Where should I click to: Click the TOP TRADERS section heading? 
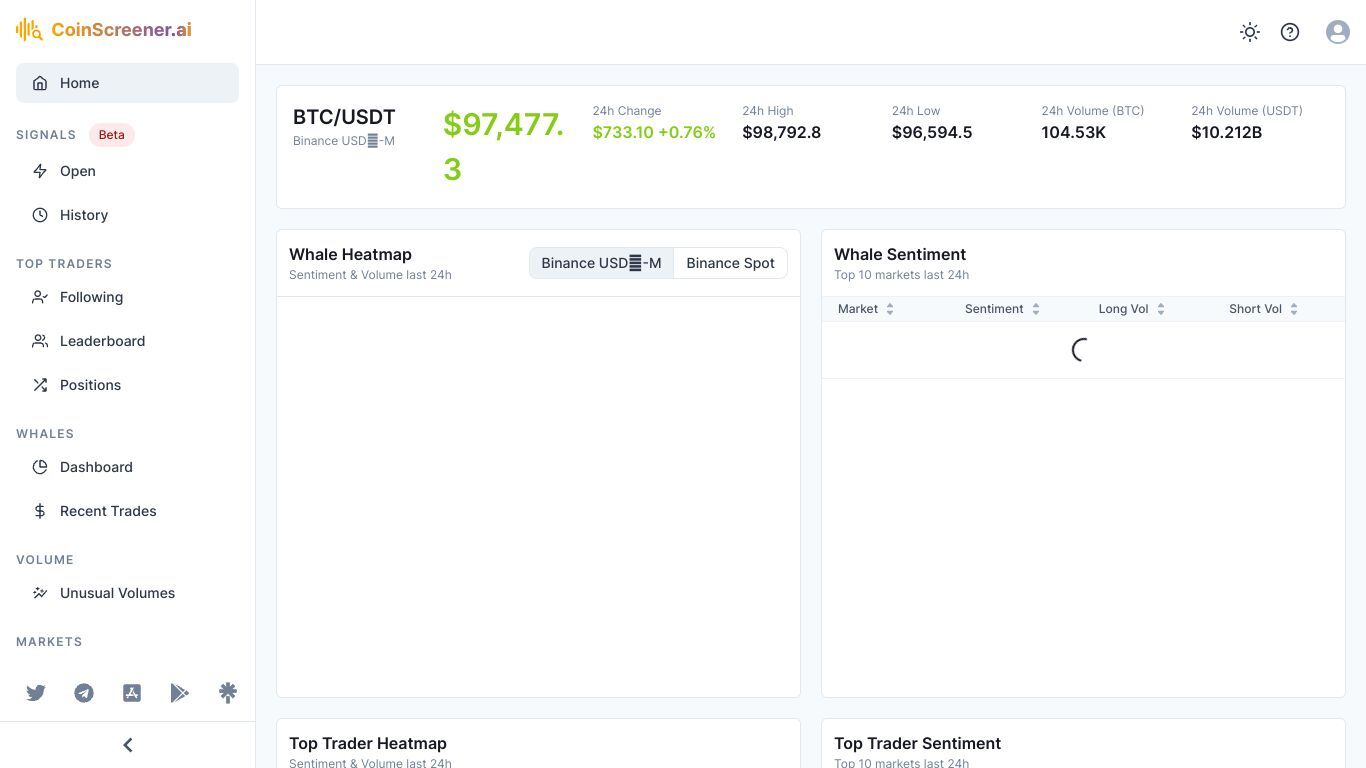64,264
